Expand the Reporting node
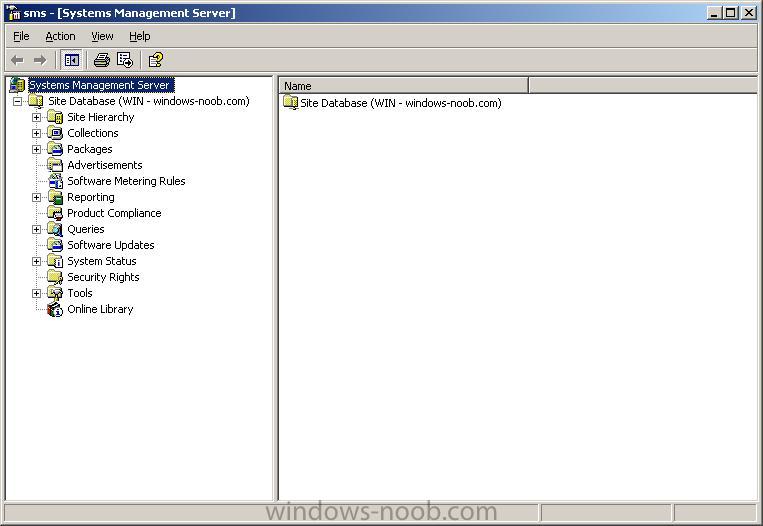The height and width of the screenshot is (526, 763). tap(36, 198)
